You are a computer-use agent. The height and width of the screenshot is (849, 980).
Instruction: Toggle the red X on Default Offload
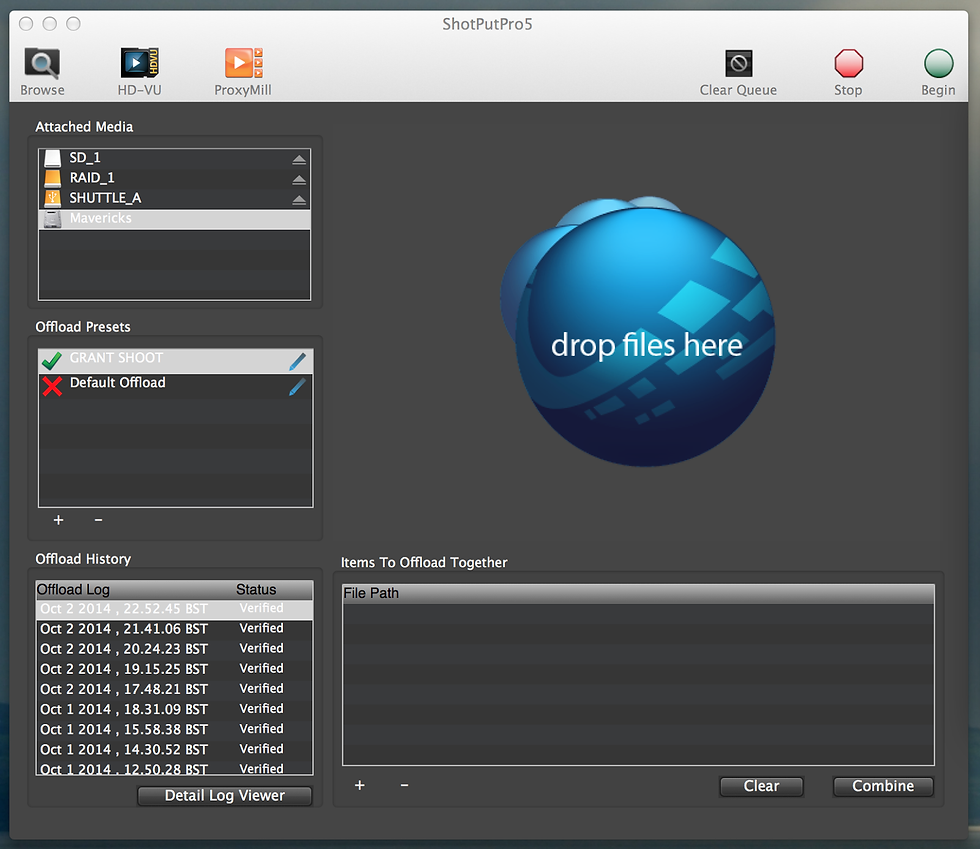click(x=52, y=386)
